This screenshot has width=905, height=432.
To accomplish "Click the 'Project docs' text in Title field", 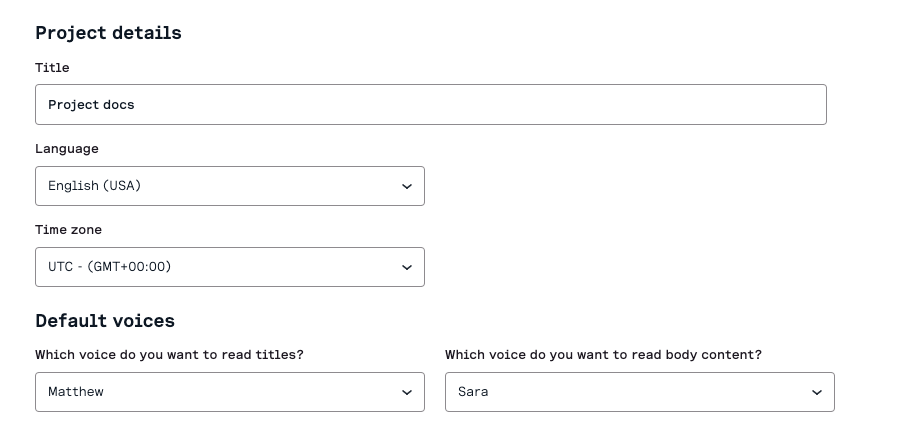I will coord(91,105).
